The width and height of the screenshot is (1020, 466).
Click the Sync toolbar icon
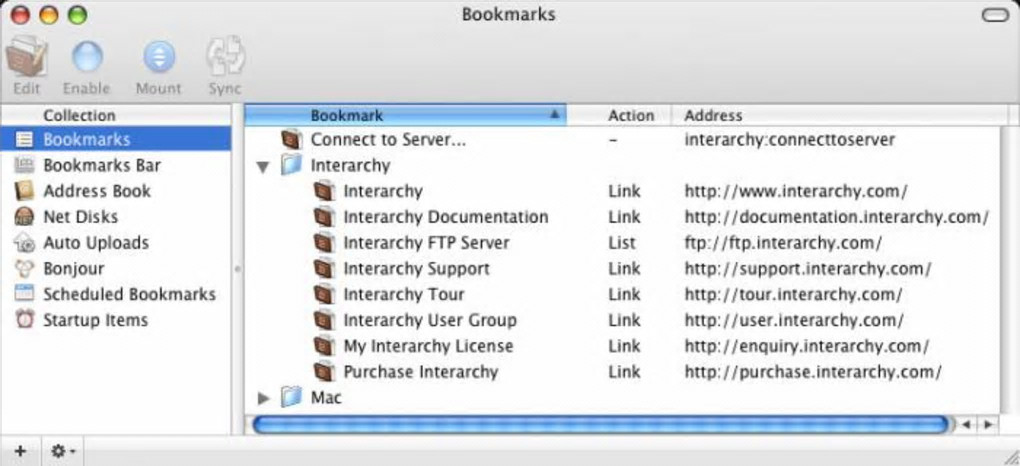coord(225,57)
